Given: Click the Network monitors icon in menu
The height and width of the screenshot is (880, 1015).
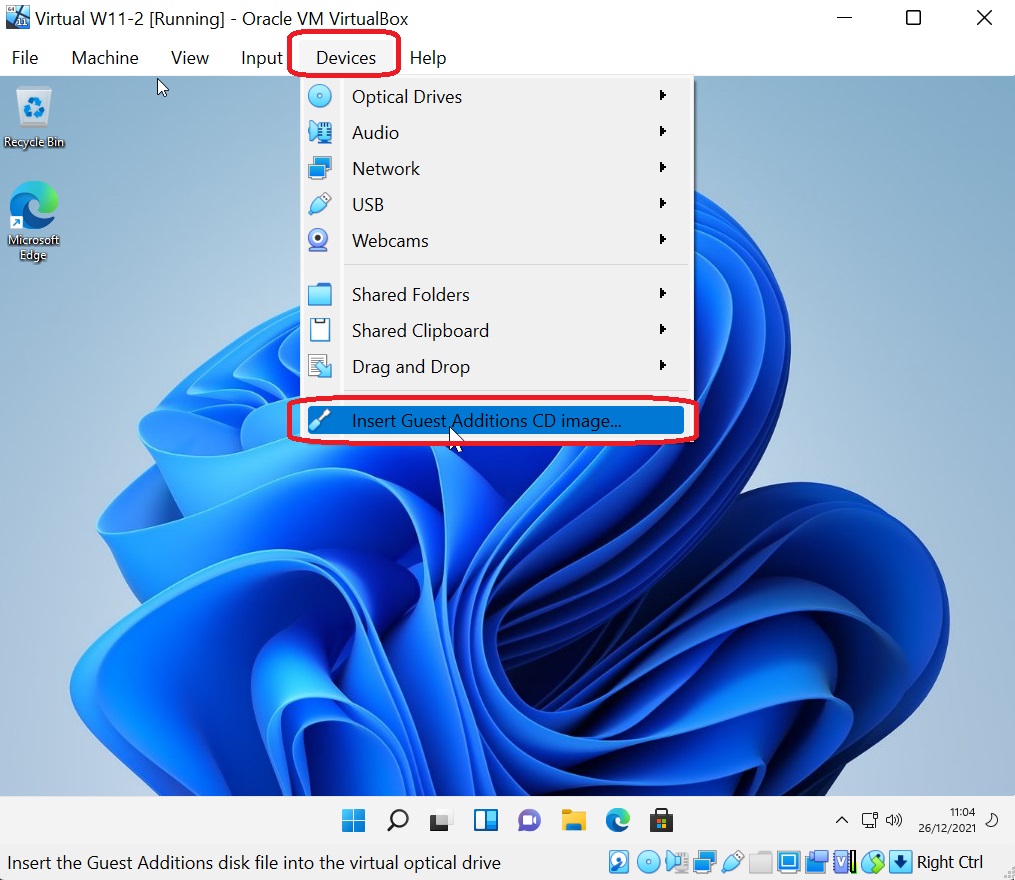Looking at the screenshot, I should 320,168.
